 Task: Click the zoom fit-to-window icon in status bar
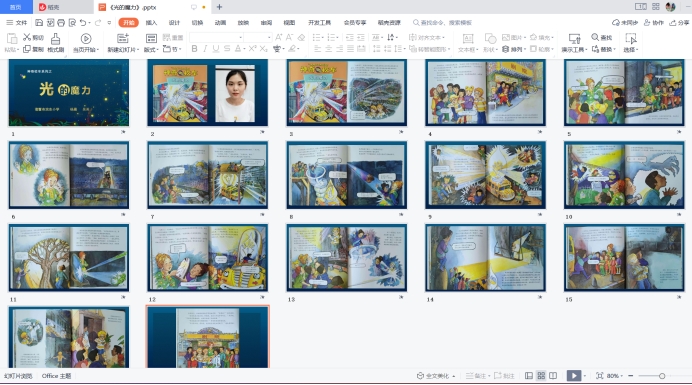pos(599,376)
